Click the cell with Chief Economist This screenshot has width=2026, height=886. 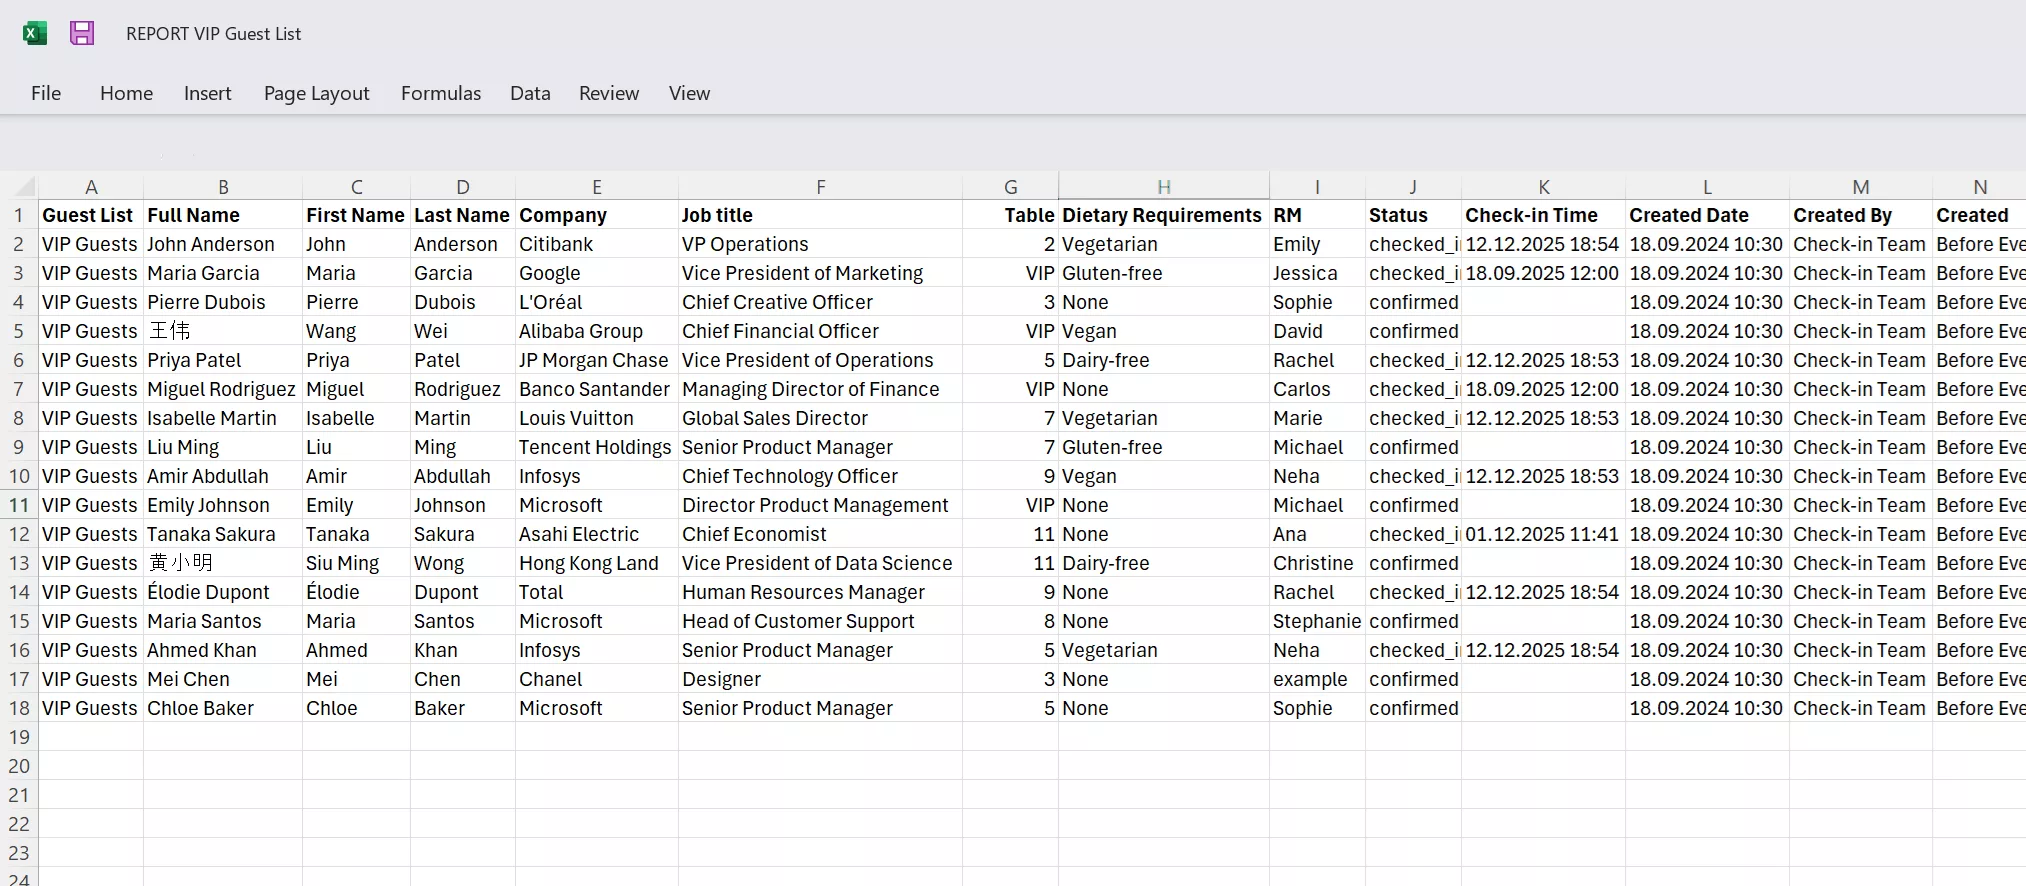pyautogui.click(x=820, y=534)
